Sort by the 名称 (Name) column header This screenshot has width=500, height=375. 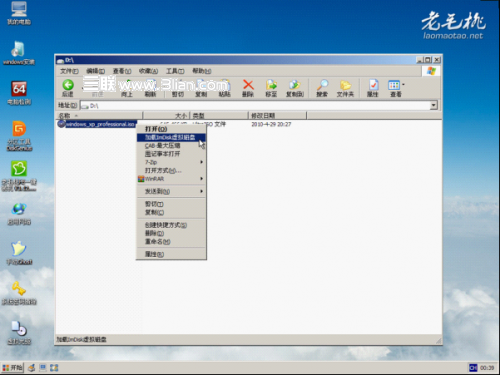point(99,116)
